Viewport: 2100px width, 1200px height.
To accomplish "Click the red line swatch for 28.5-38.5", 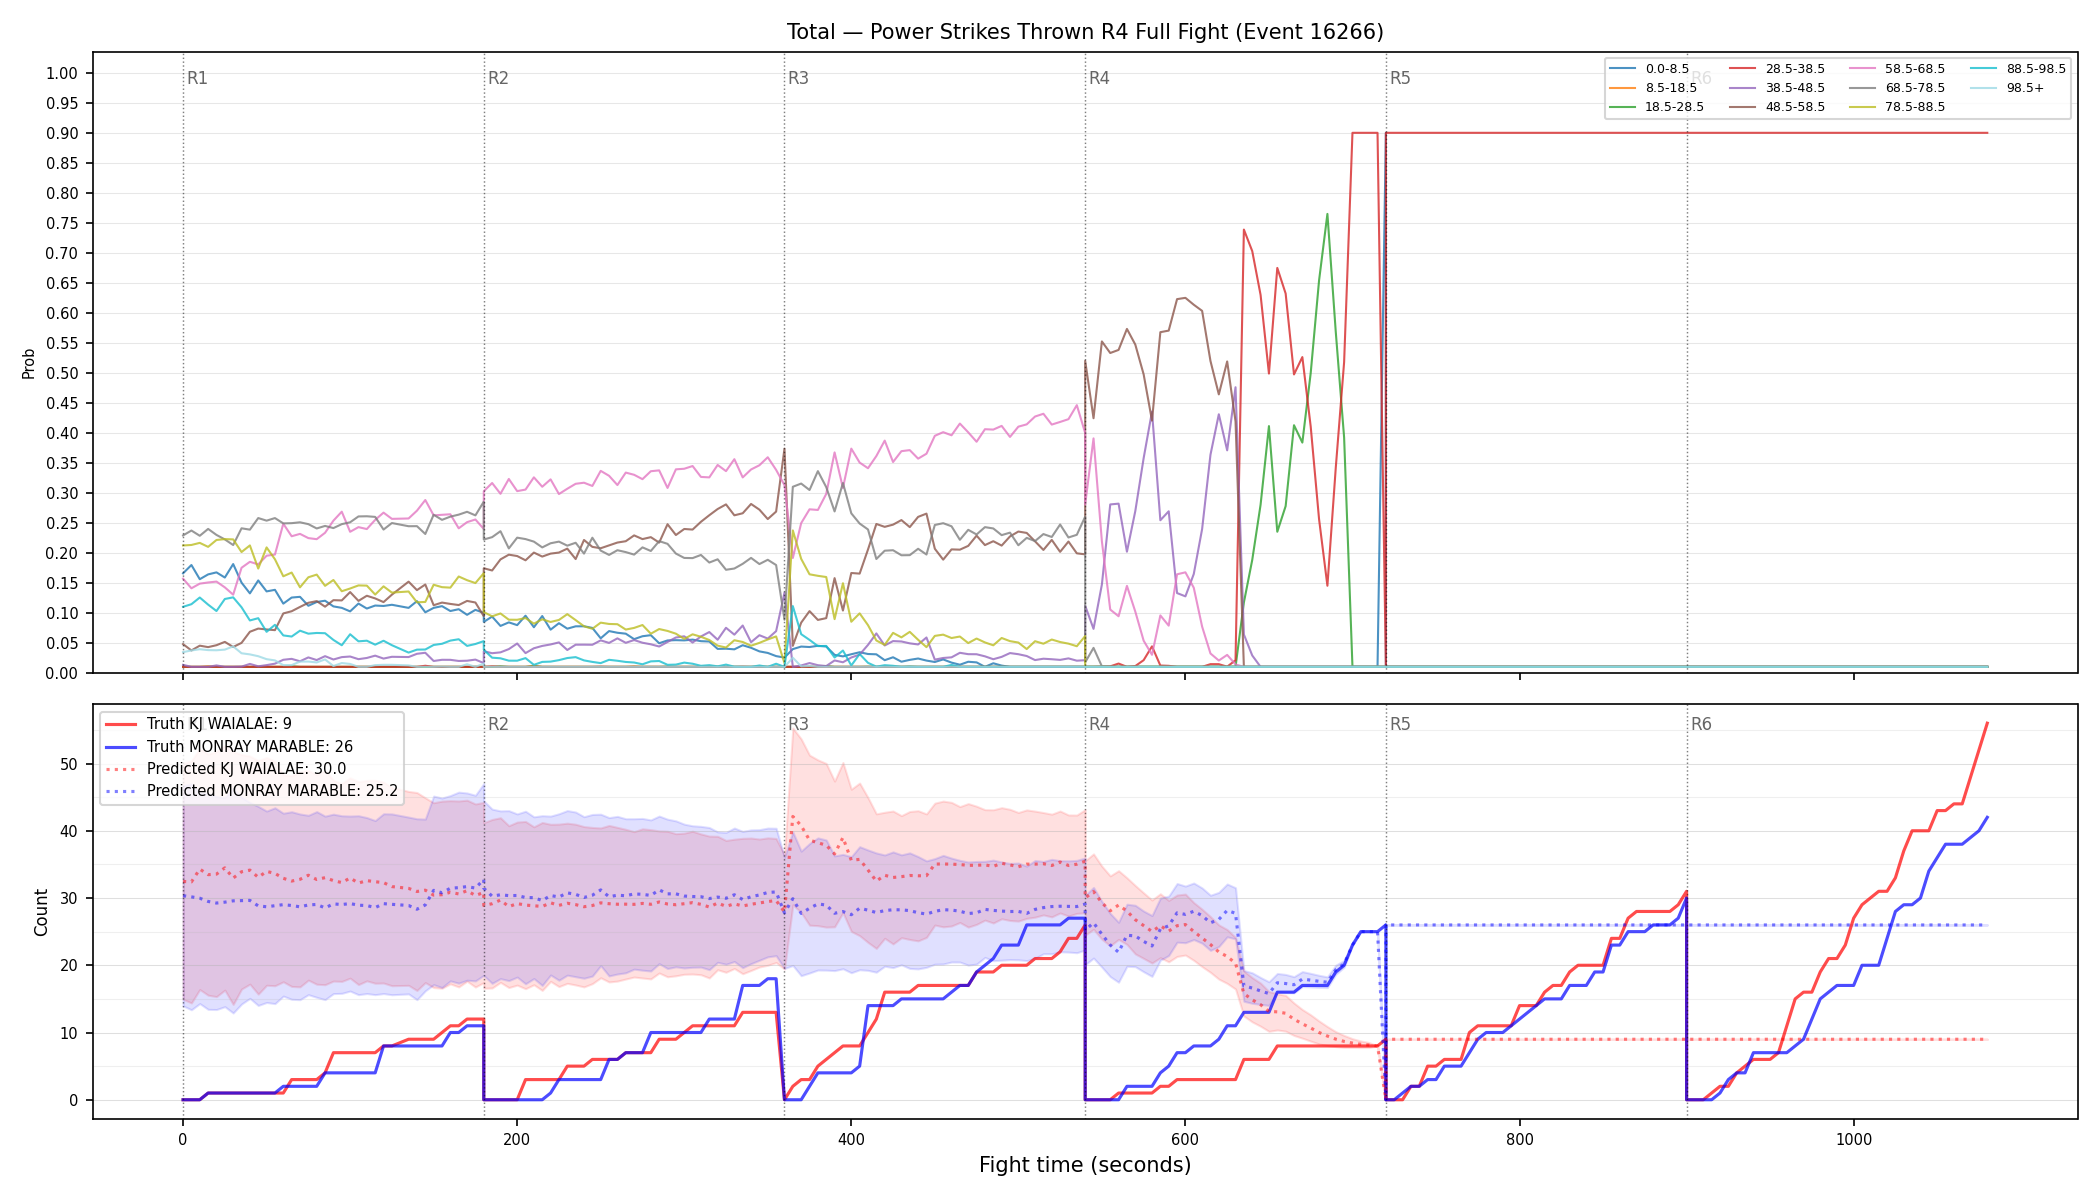I will click(1743, 69).
